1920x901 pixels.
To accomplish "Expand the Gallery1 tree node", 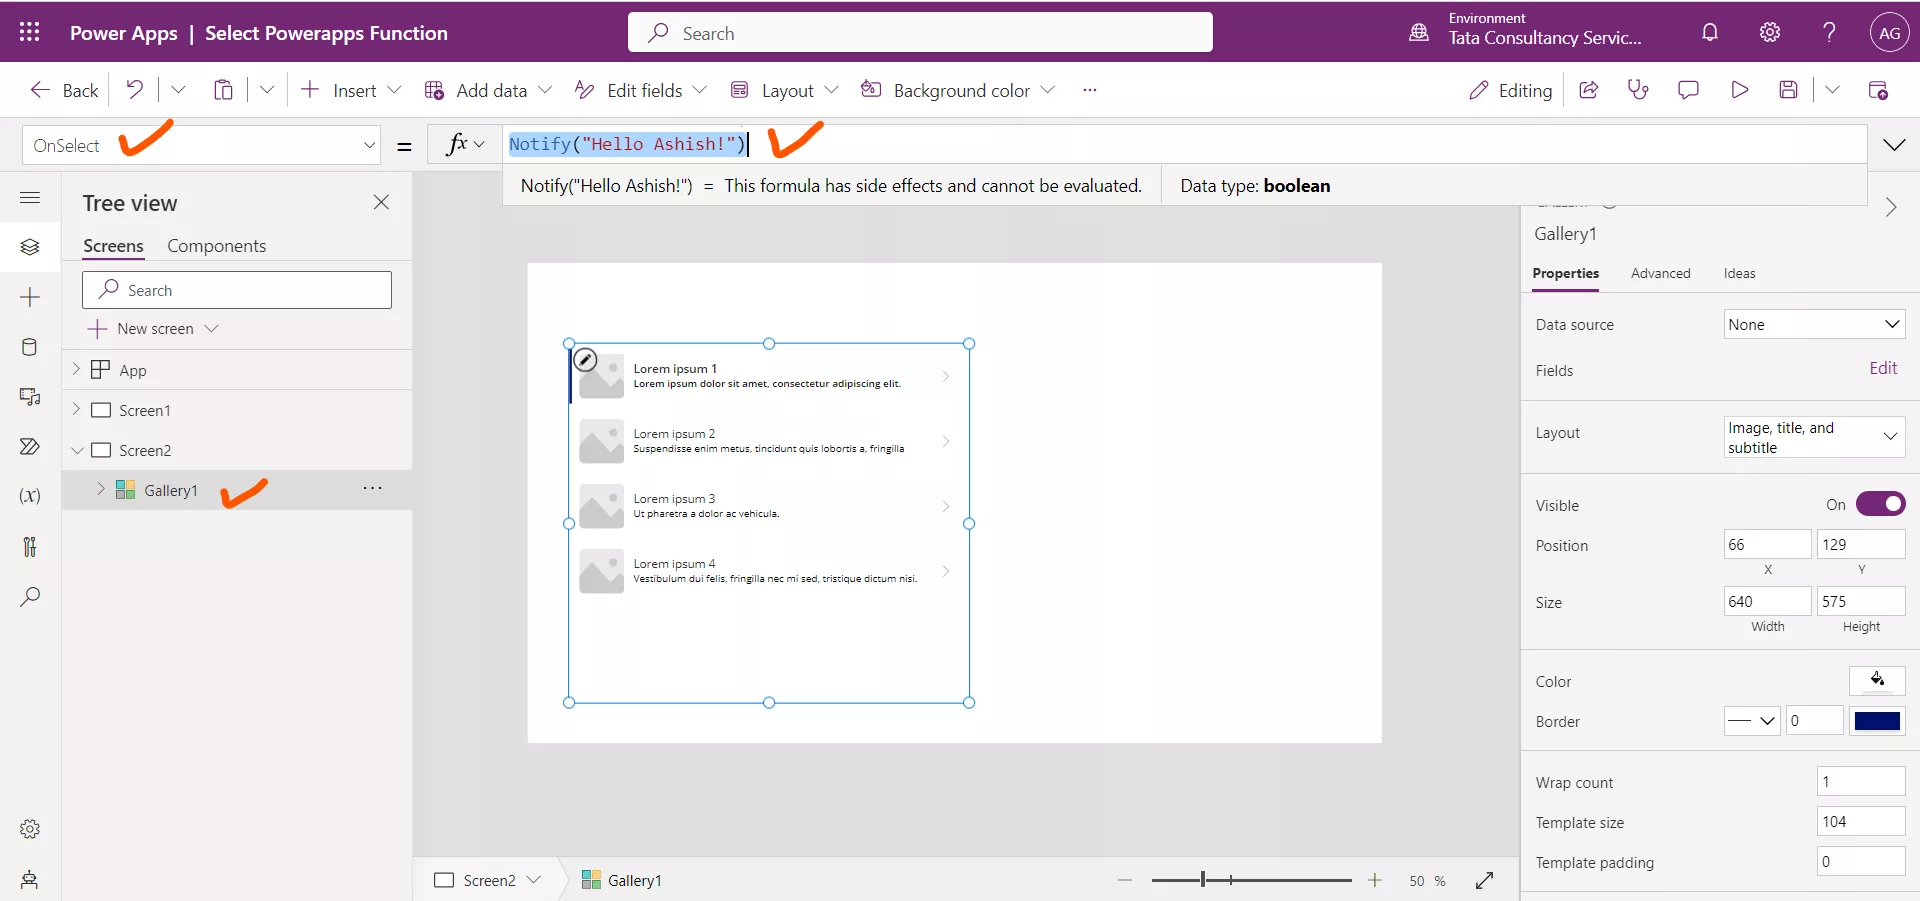I will 101,489.
